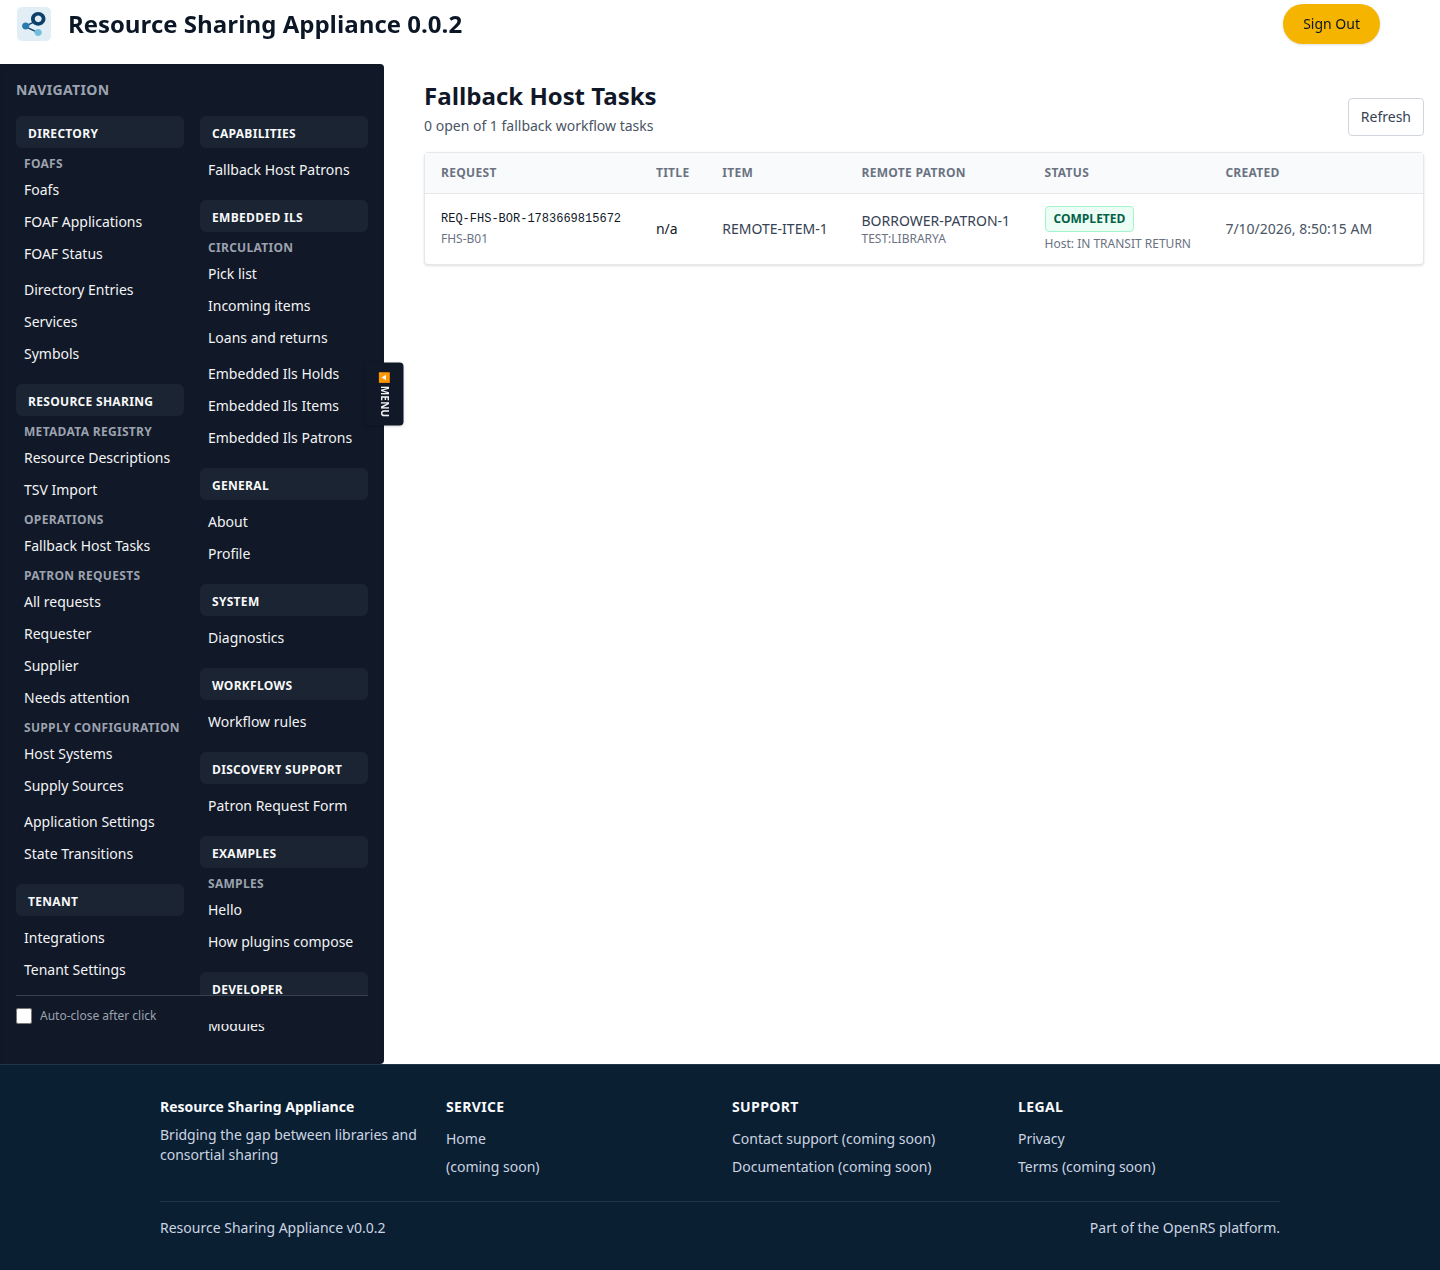Open Symbols page

click(x=52, y=354)
